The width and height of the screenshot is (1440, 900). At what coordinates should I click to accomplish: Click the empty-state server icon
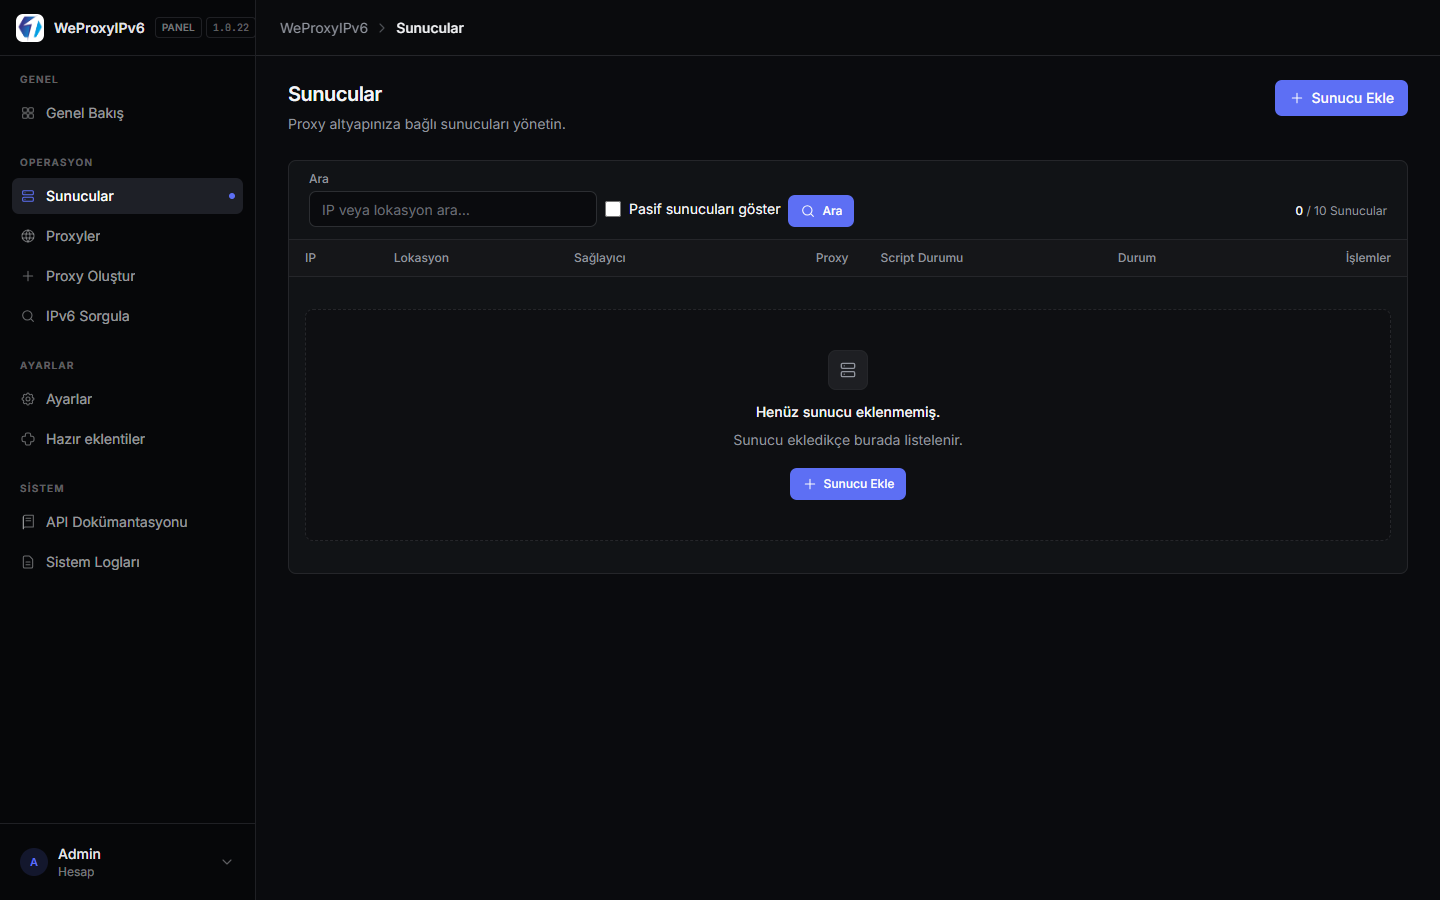848,370
